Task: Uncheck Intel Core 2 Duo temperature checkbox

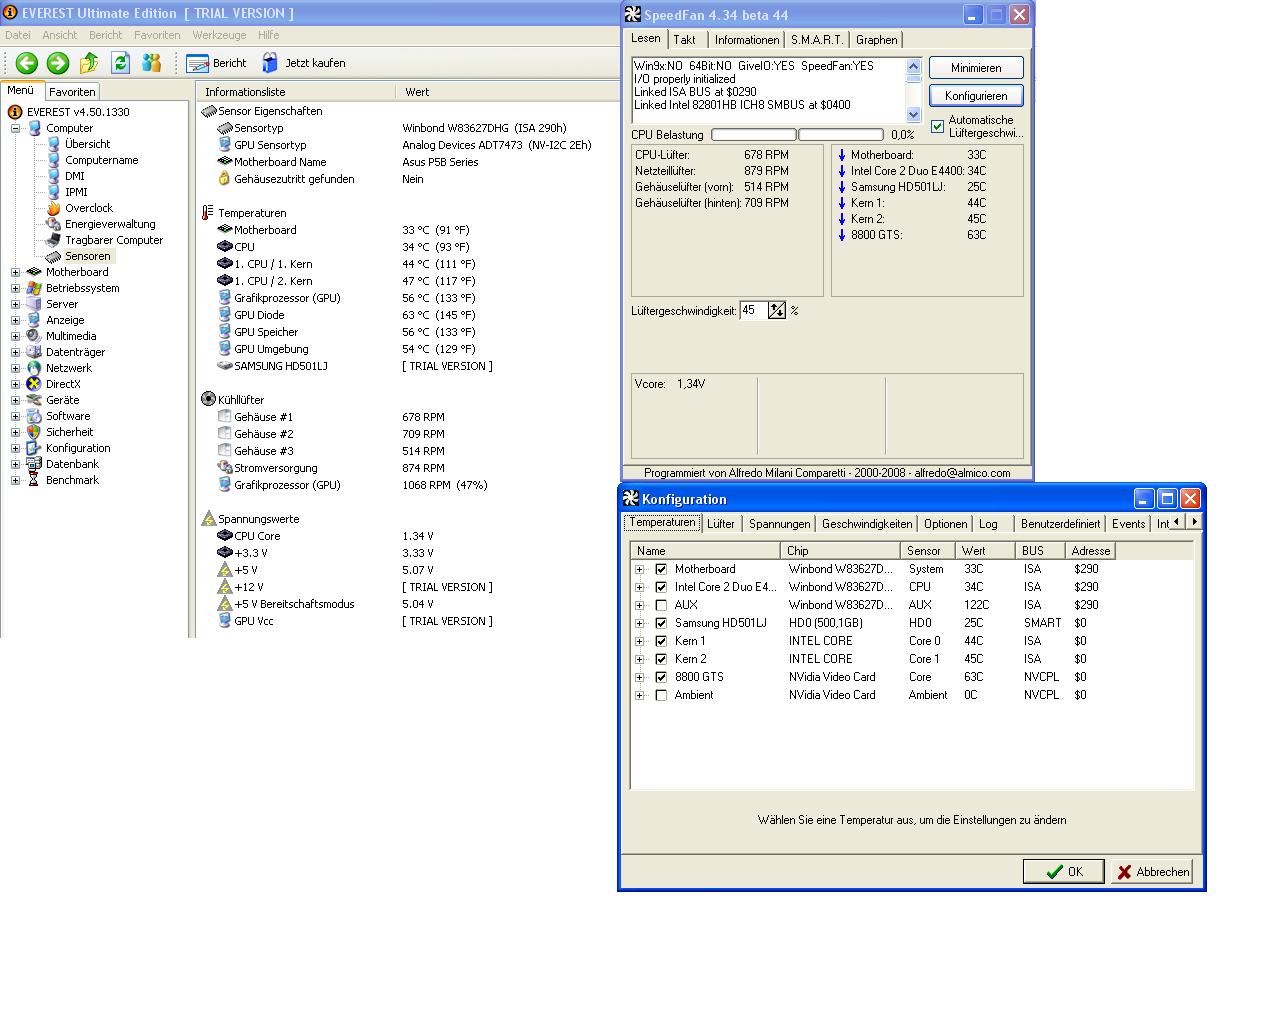Action: (661, 587)
